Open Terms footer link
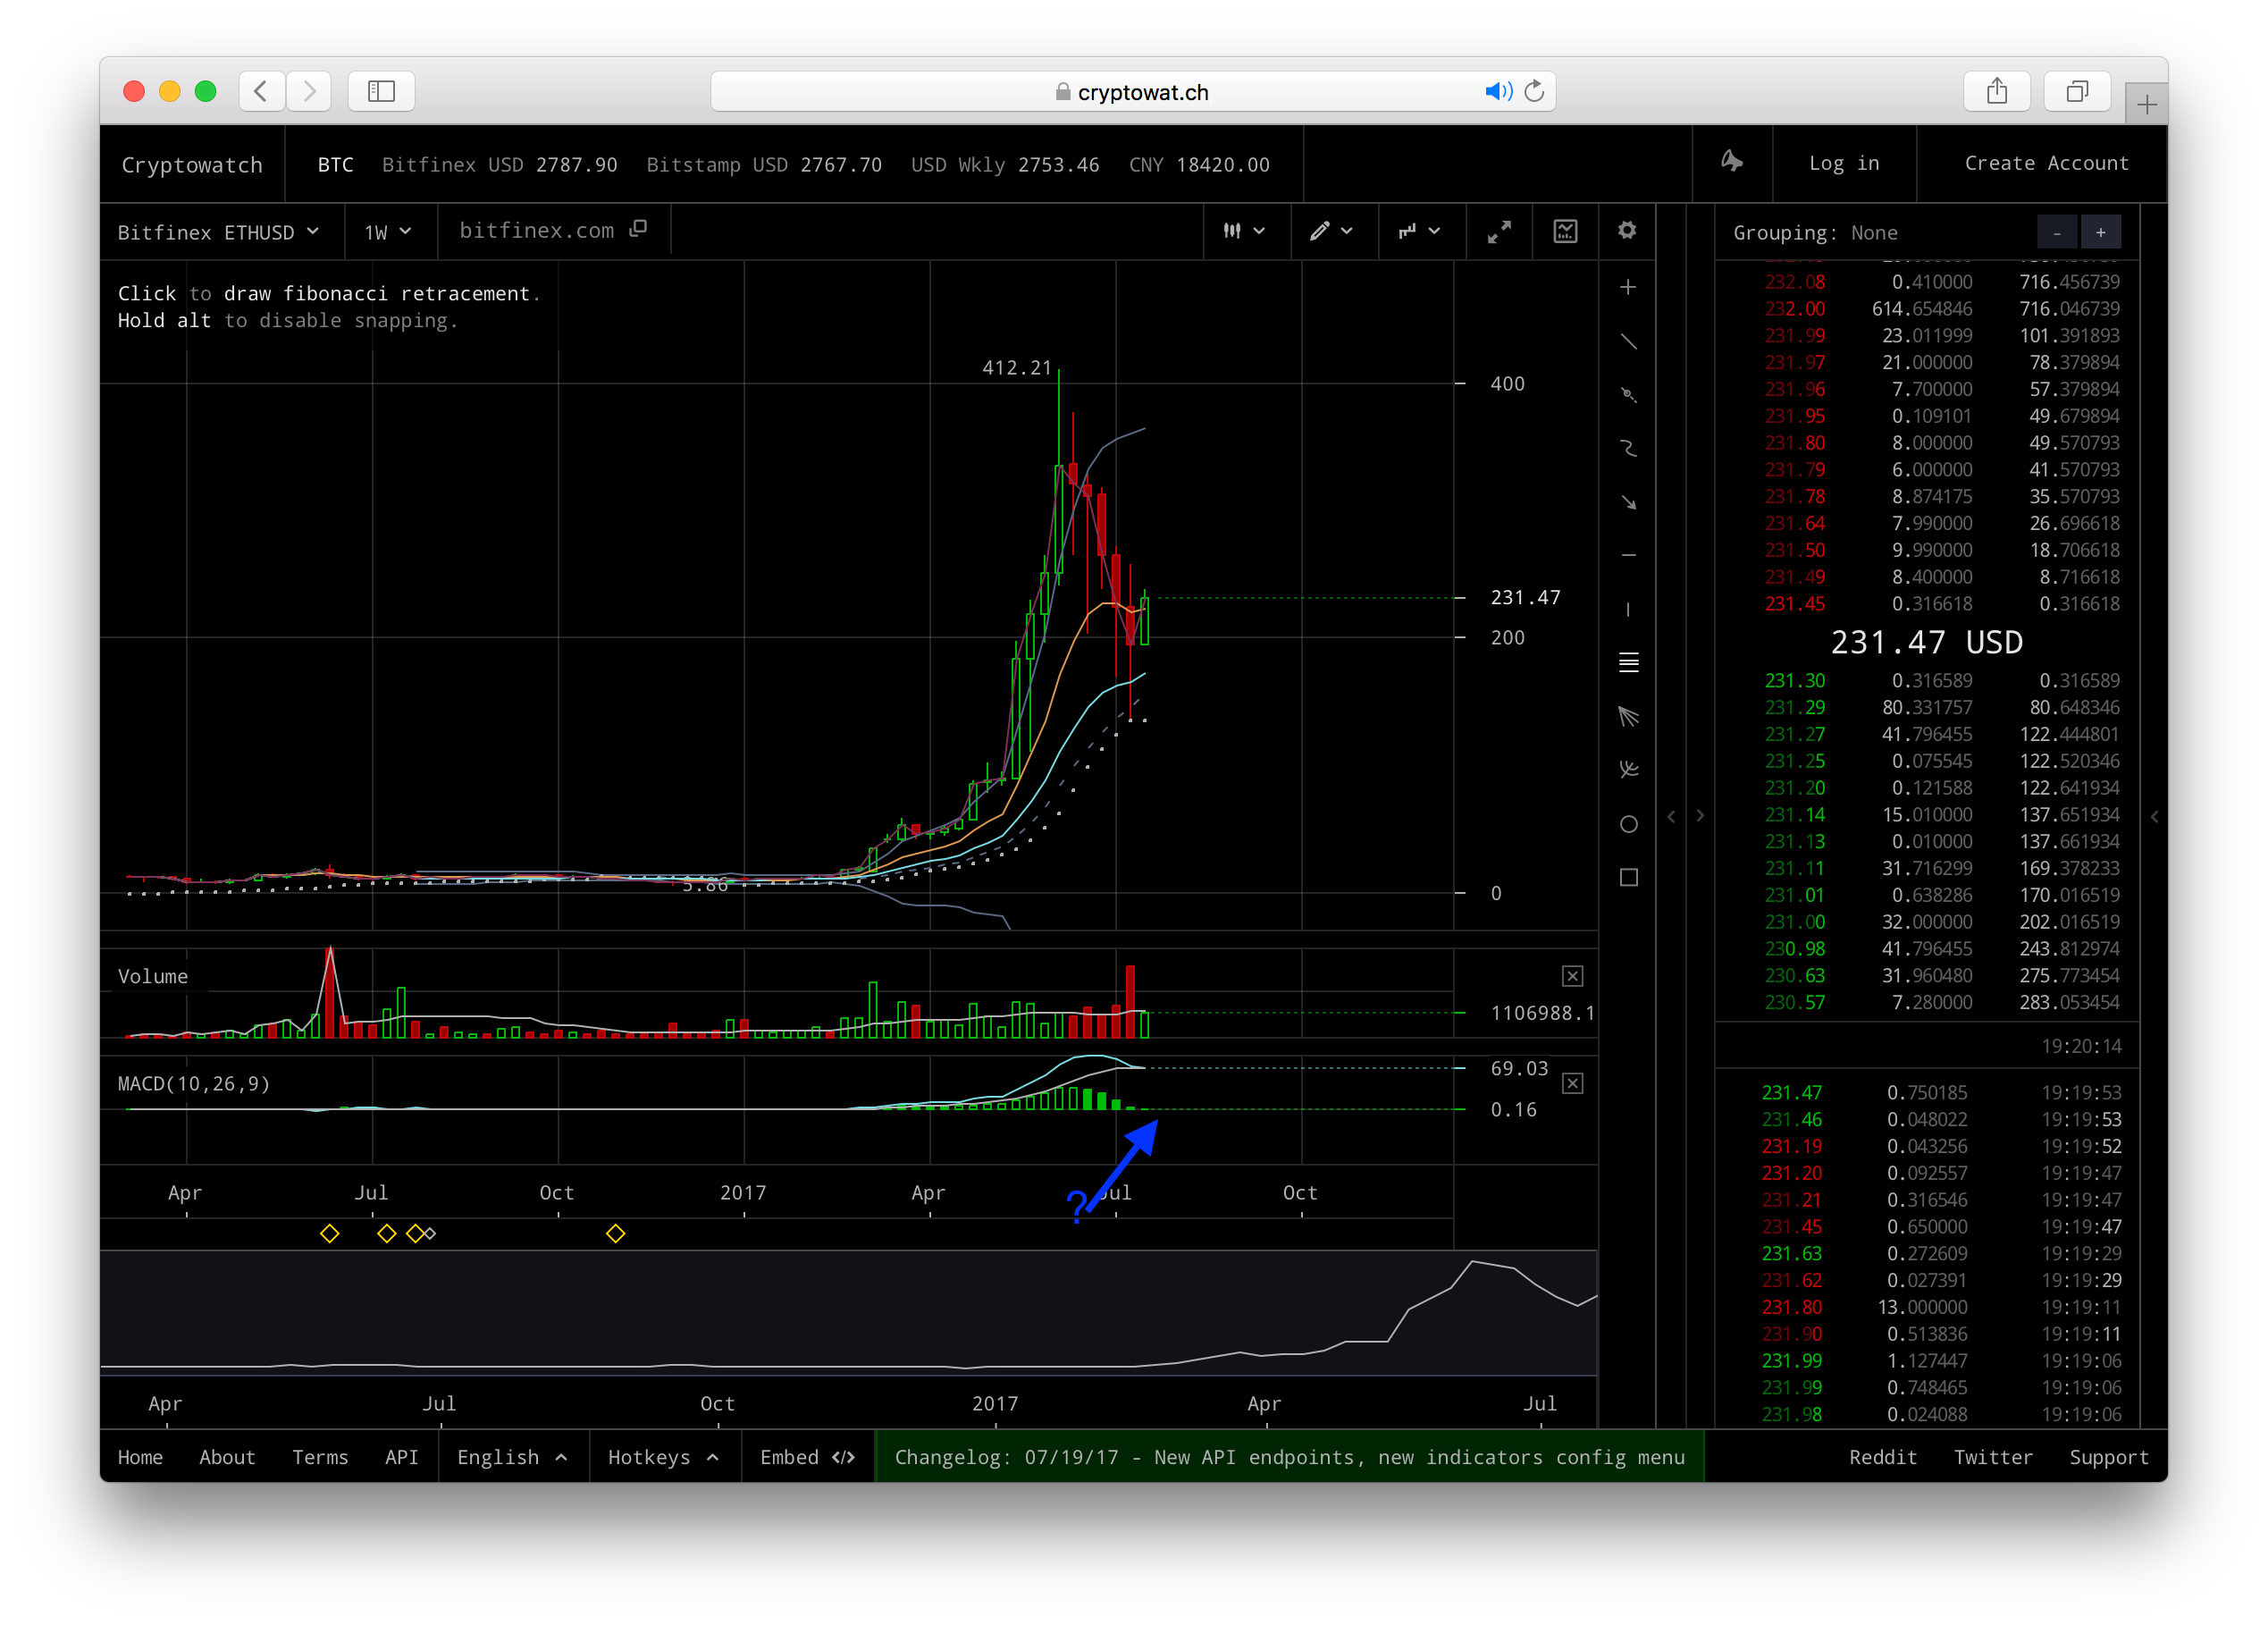 [320, 1457]
